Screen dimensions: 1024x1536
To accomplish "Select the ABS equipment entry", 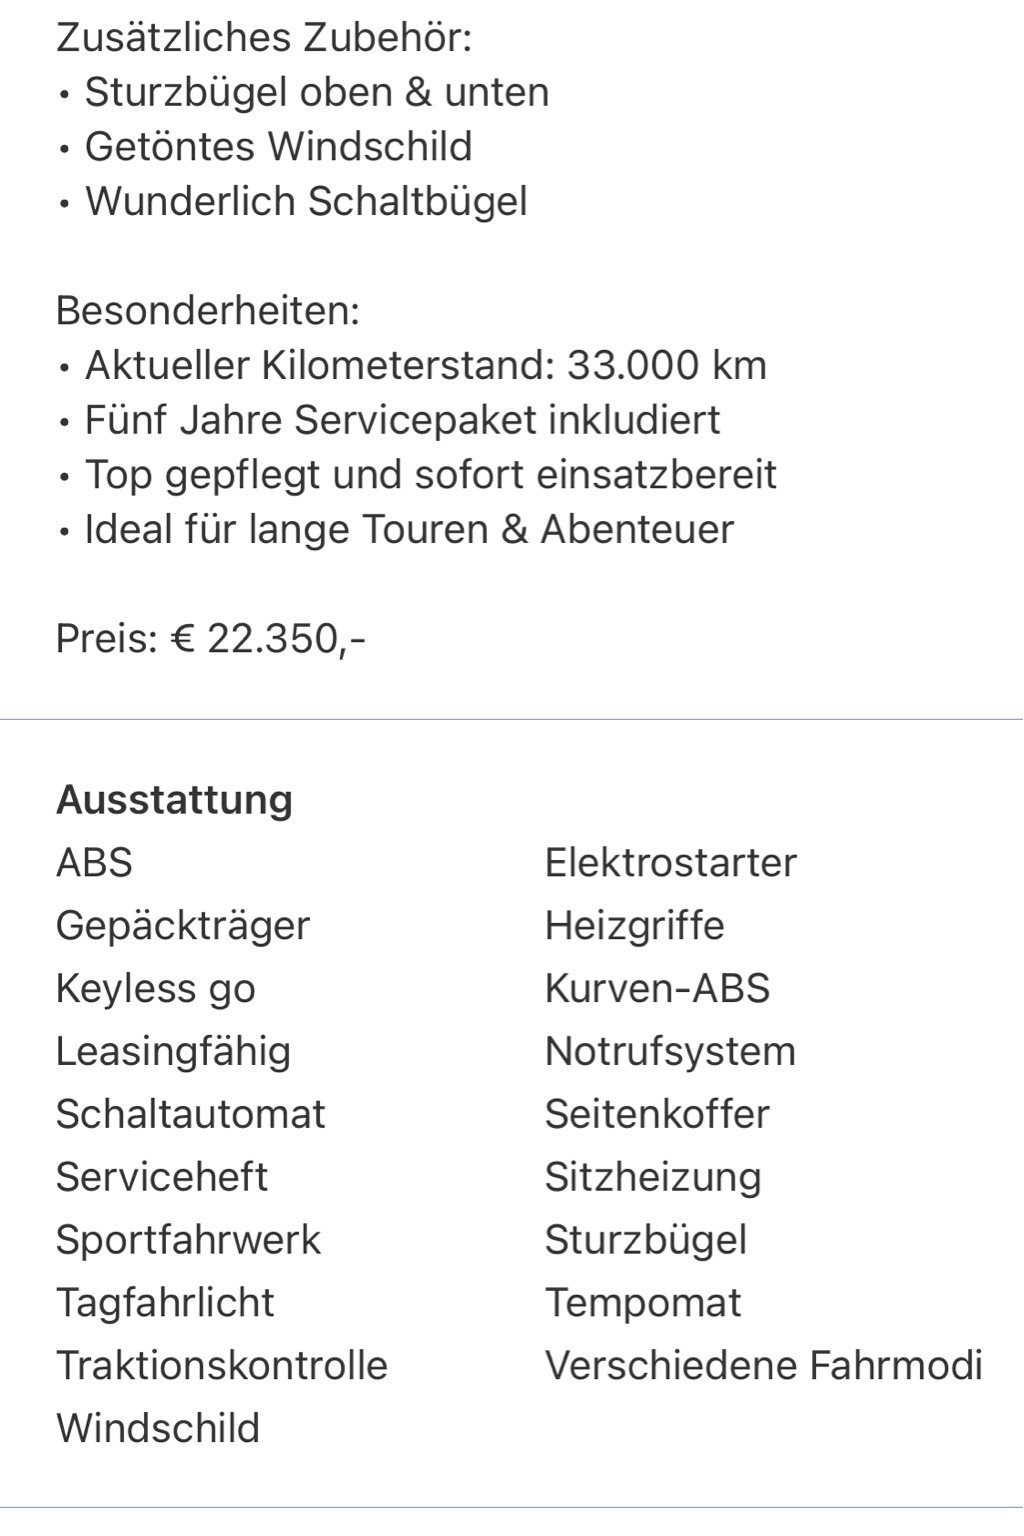I will [x=94, y=862].
